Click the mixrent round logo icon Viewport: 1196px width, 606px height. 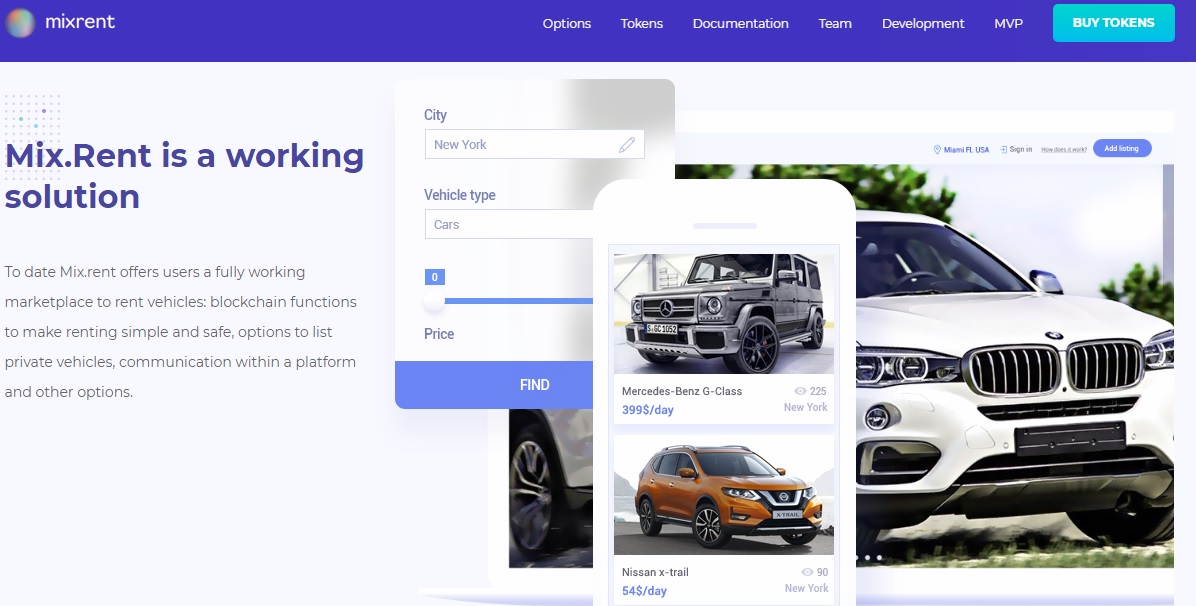tap(20, 23)
